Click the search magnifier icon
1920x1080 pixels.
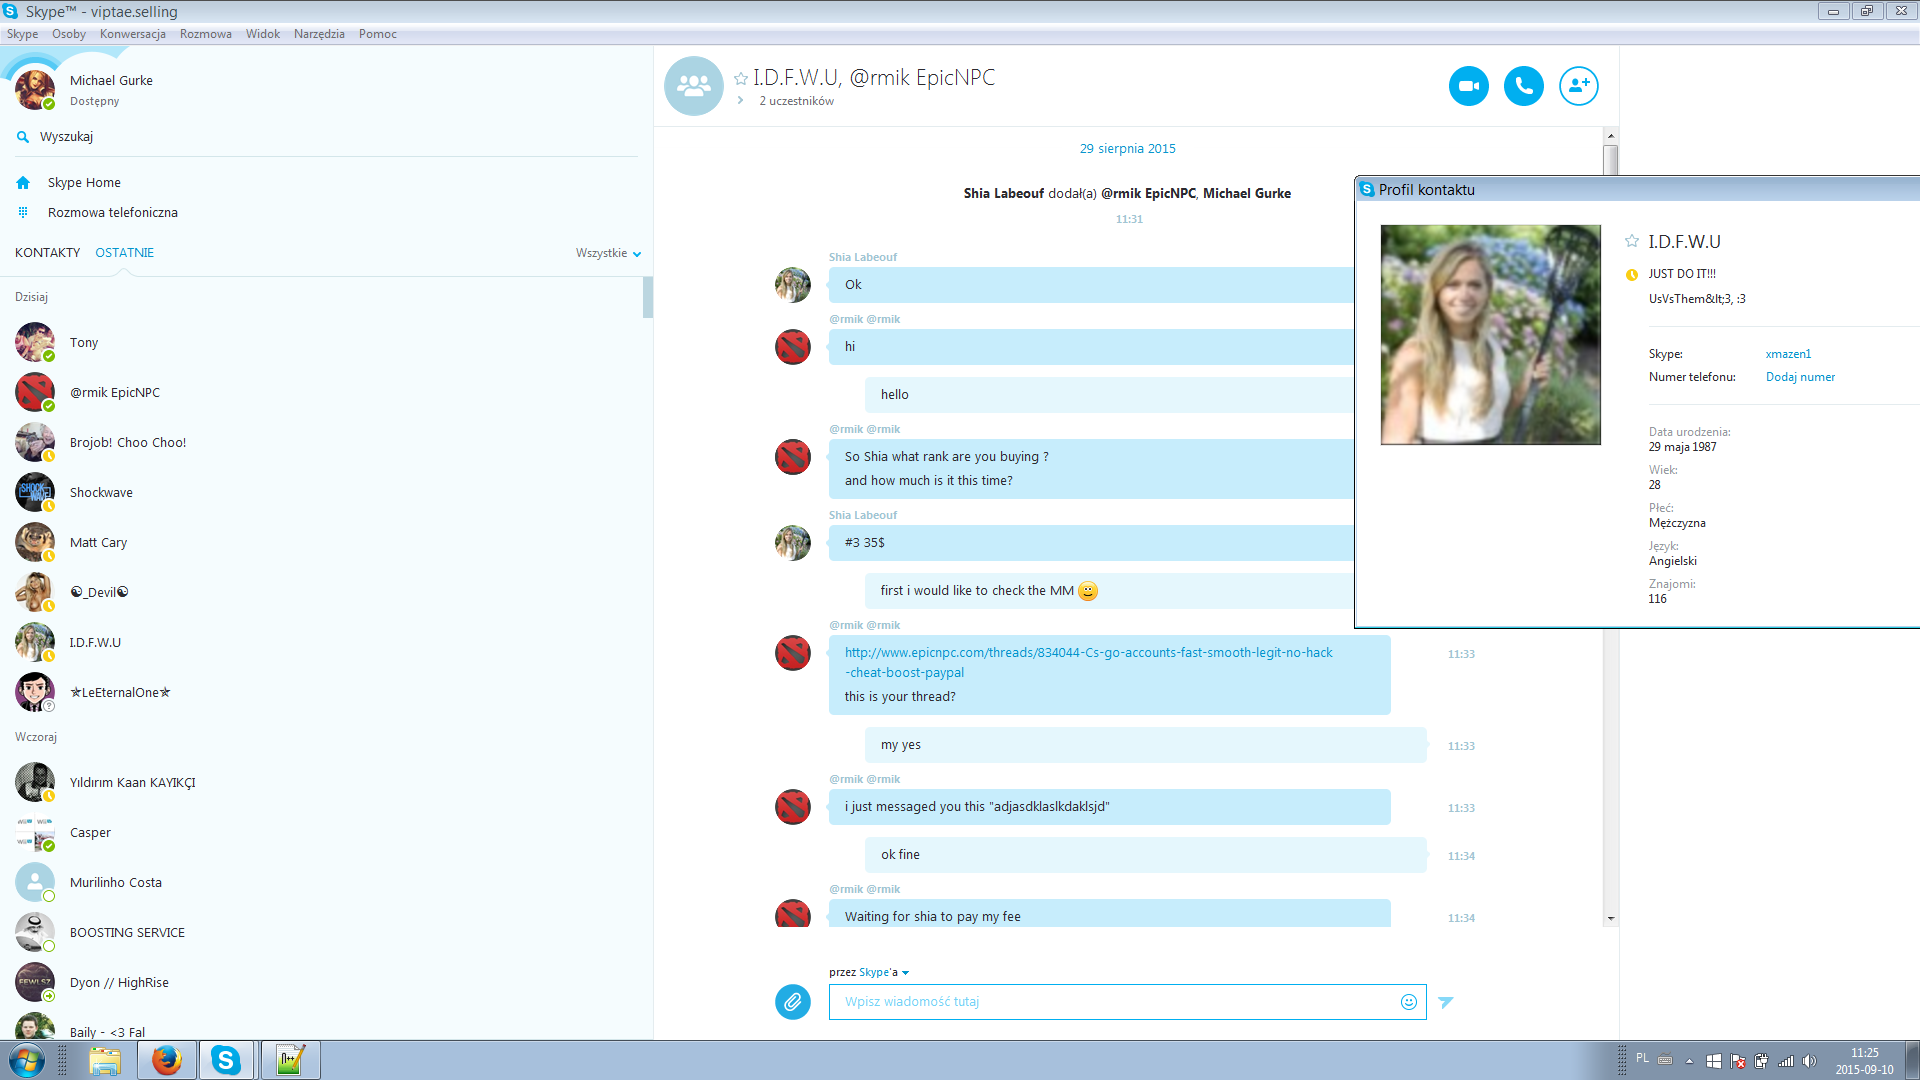click(x=23, y=137)
